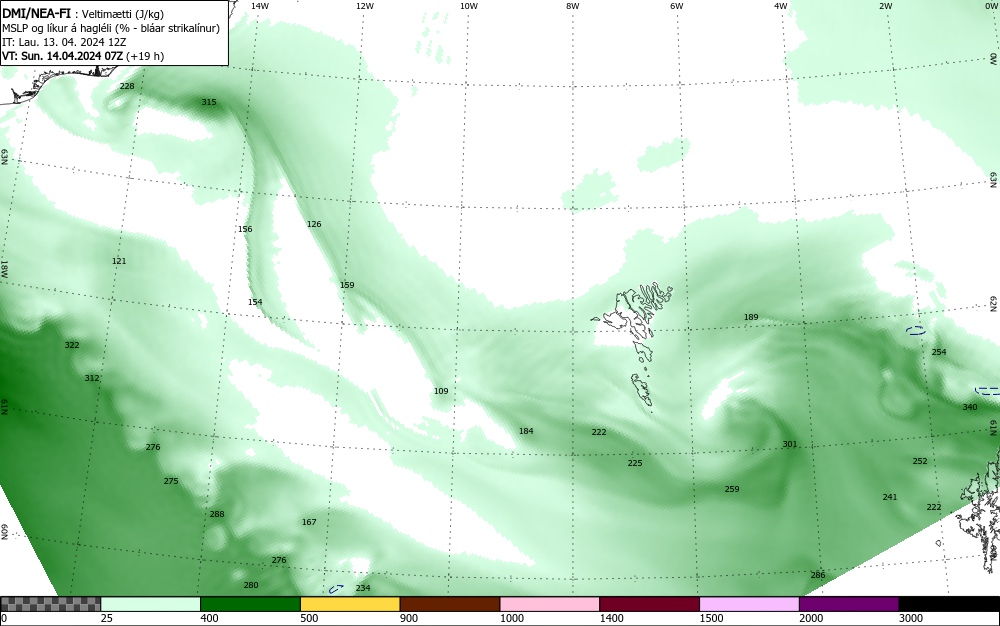Click the value 288 on the map
Viewport: 1000px width, 626px height.
217,514
